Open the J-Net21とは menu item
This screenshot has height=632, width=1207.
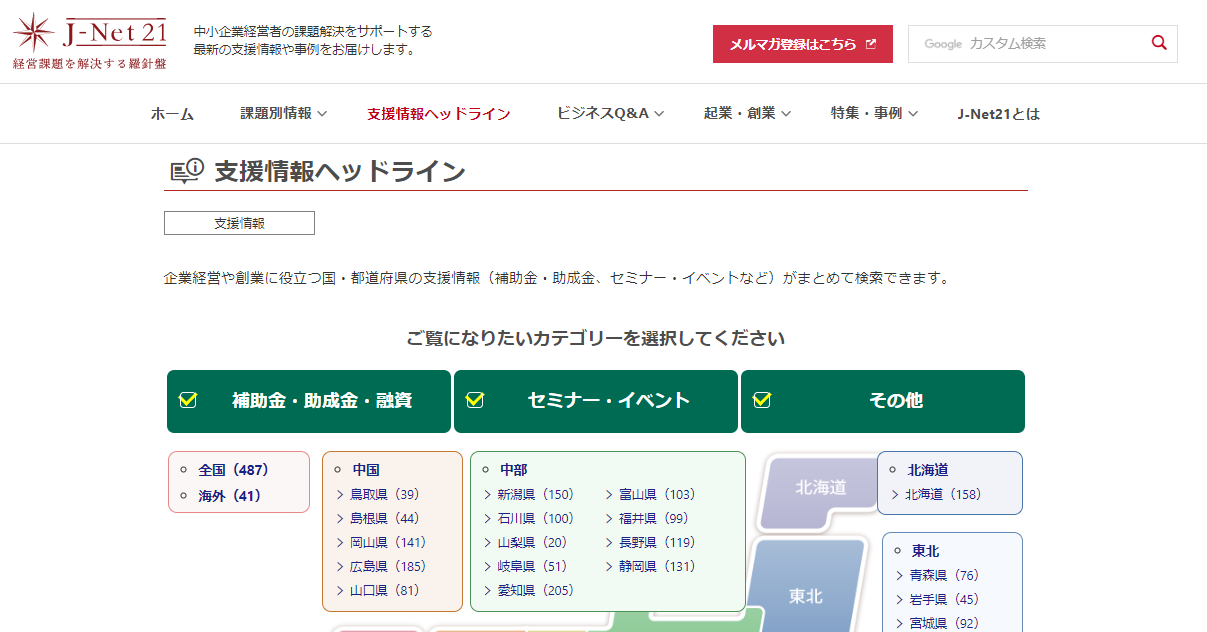pyautogui.click(x=998, y=114)
